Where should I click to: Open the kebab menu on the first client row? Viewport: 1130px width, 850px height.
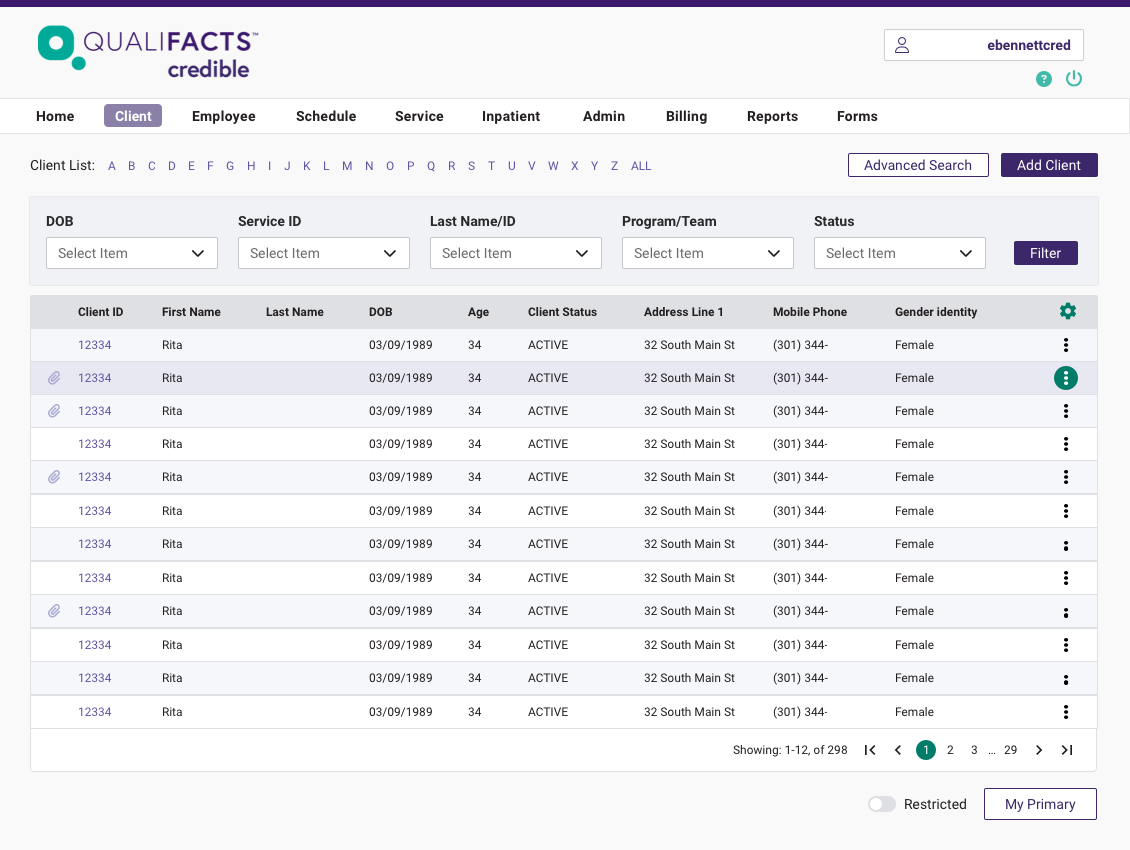(x=1065, y=344)
